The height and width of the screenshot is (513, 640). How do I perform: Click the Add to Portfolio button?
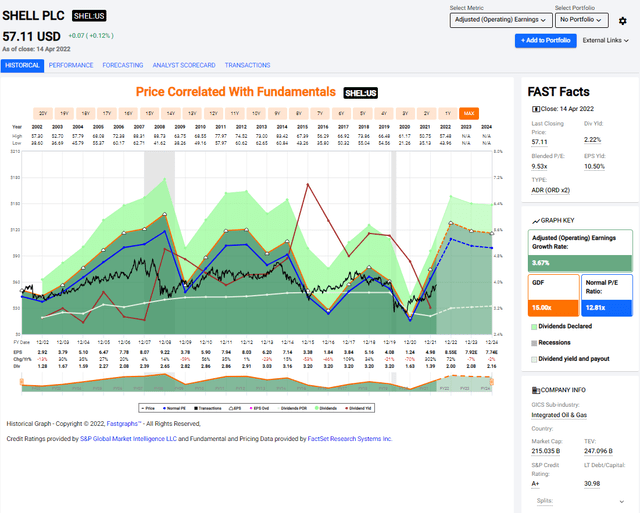pos(546,40)
